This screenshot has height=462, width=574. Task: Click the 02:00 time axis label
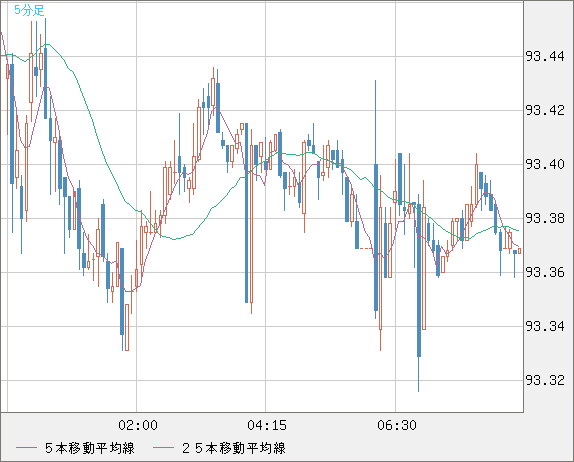(138, 425)
